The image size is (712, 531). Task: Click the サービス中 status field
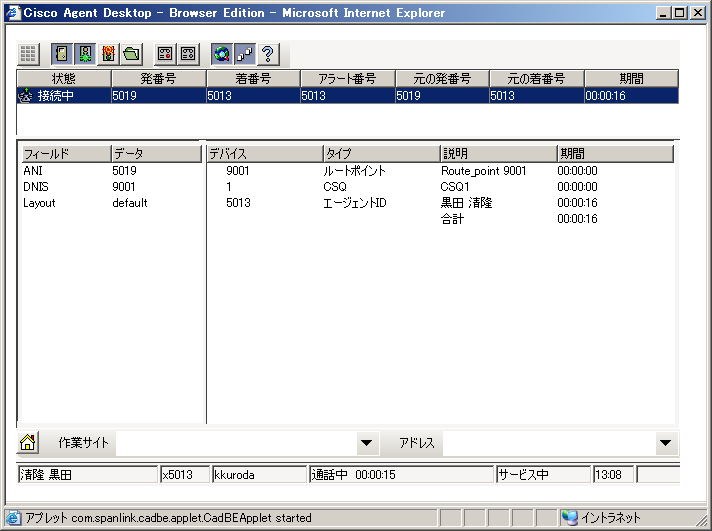(544, 475)
